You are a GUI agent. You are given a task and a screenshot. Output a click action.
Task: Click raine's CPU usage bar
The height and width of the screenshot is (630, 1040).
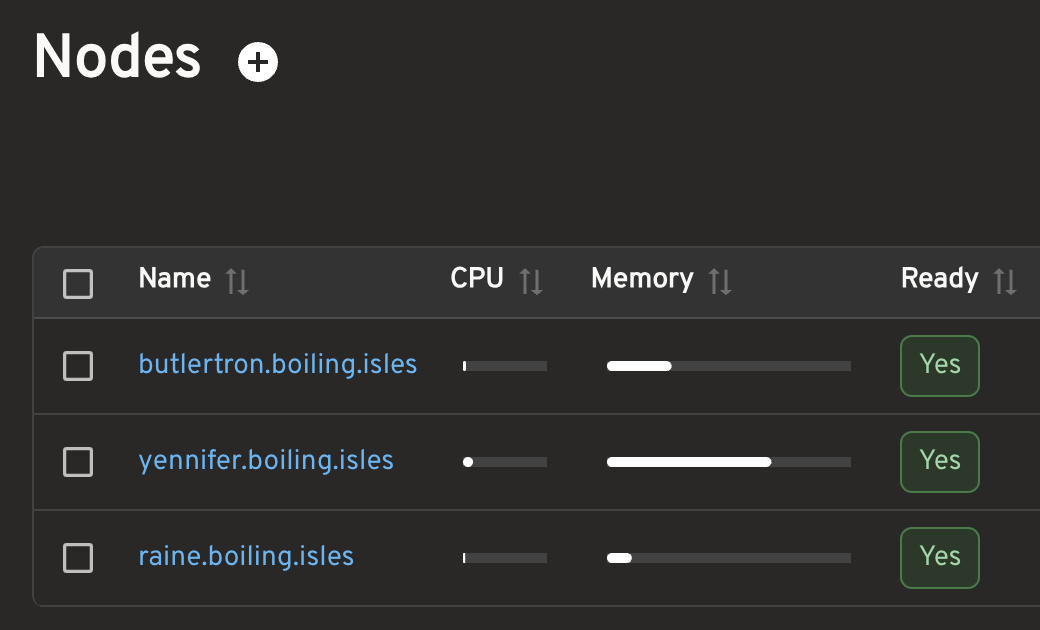click(505, 558)
